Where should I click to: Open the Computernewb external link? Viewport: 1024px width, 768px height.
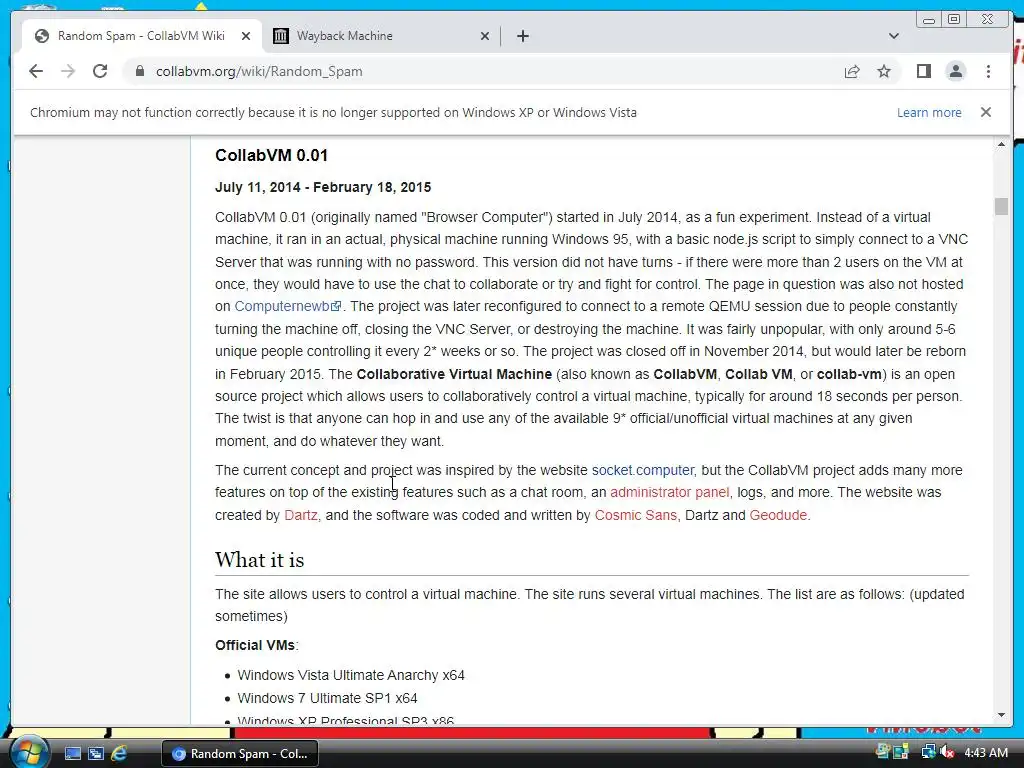[287, 306]
